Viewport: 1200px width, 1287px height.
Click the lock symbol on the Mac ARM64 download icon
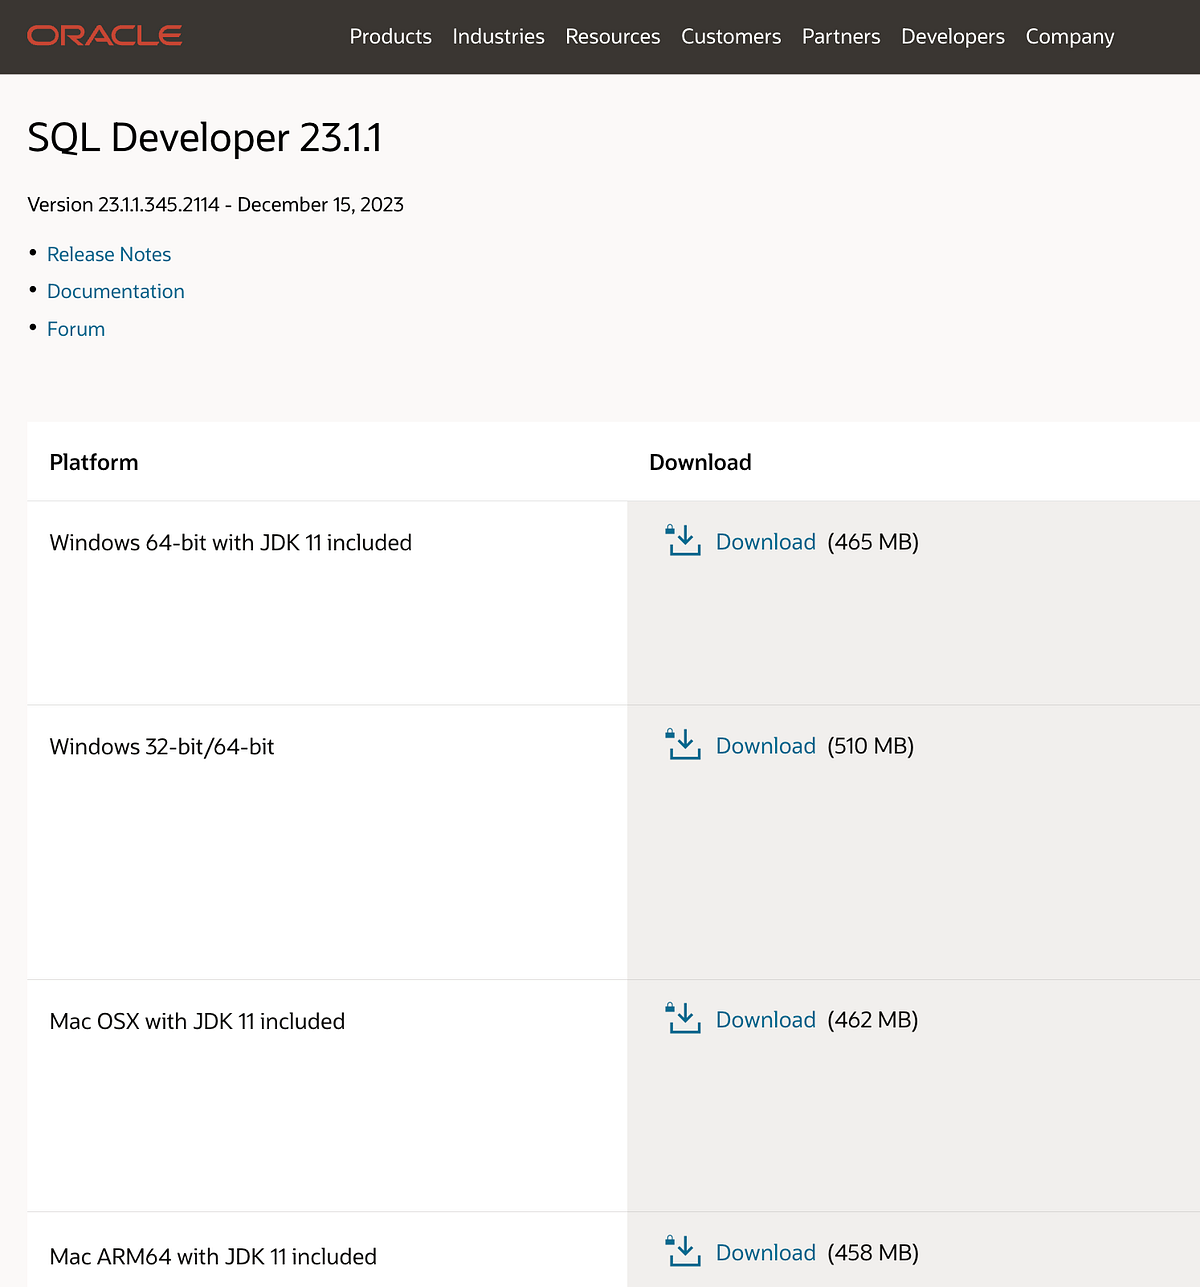671,1239
